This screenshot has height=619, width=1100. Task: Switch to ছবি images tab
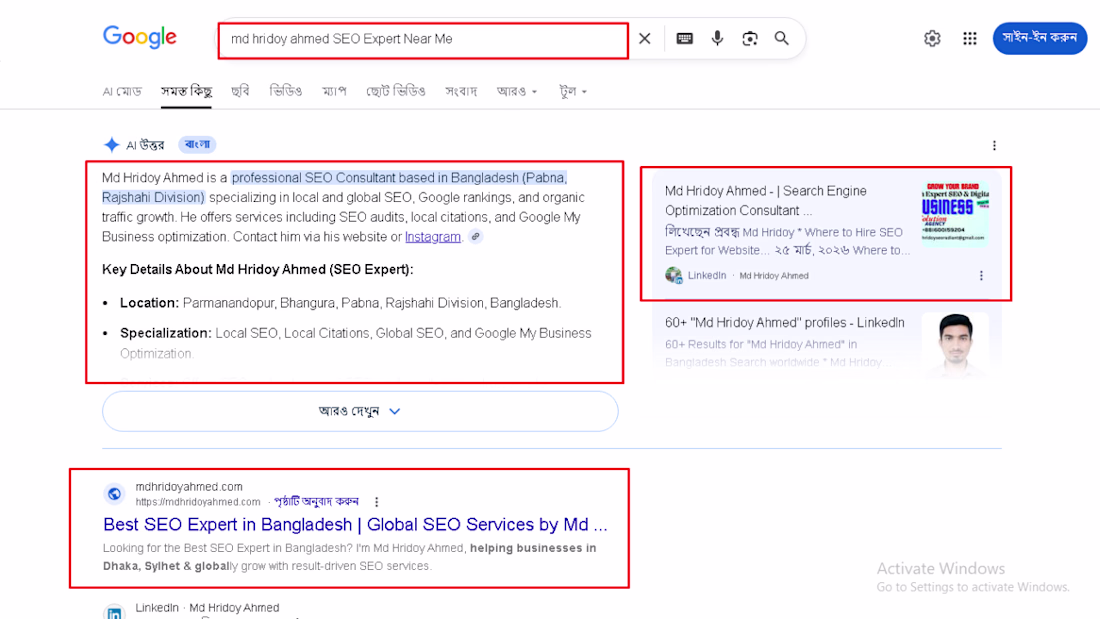(x=240, y=91)
